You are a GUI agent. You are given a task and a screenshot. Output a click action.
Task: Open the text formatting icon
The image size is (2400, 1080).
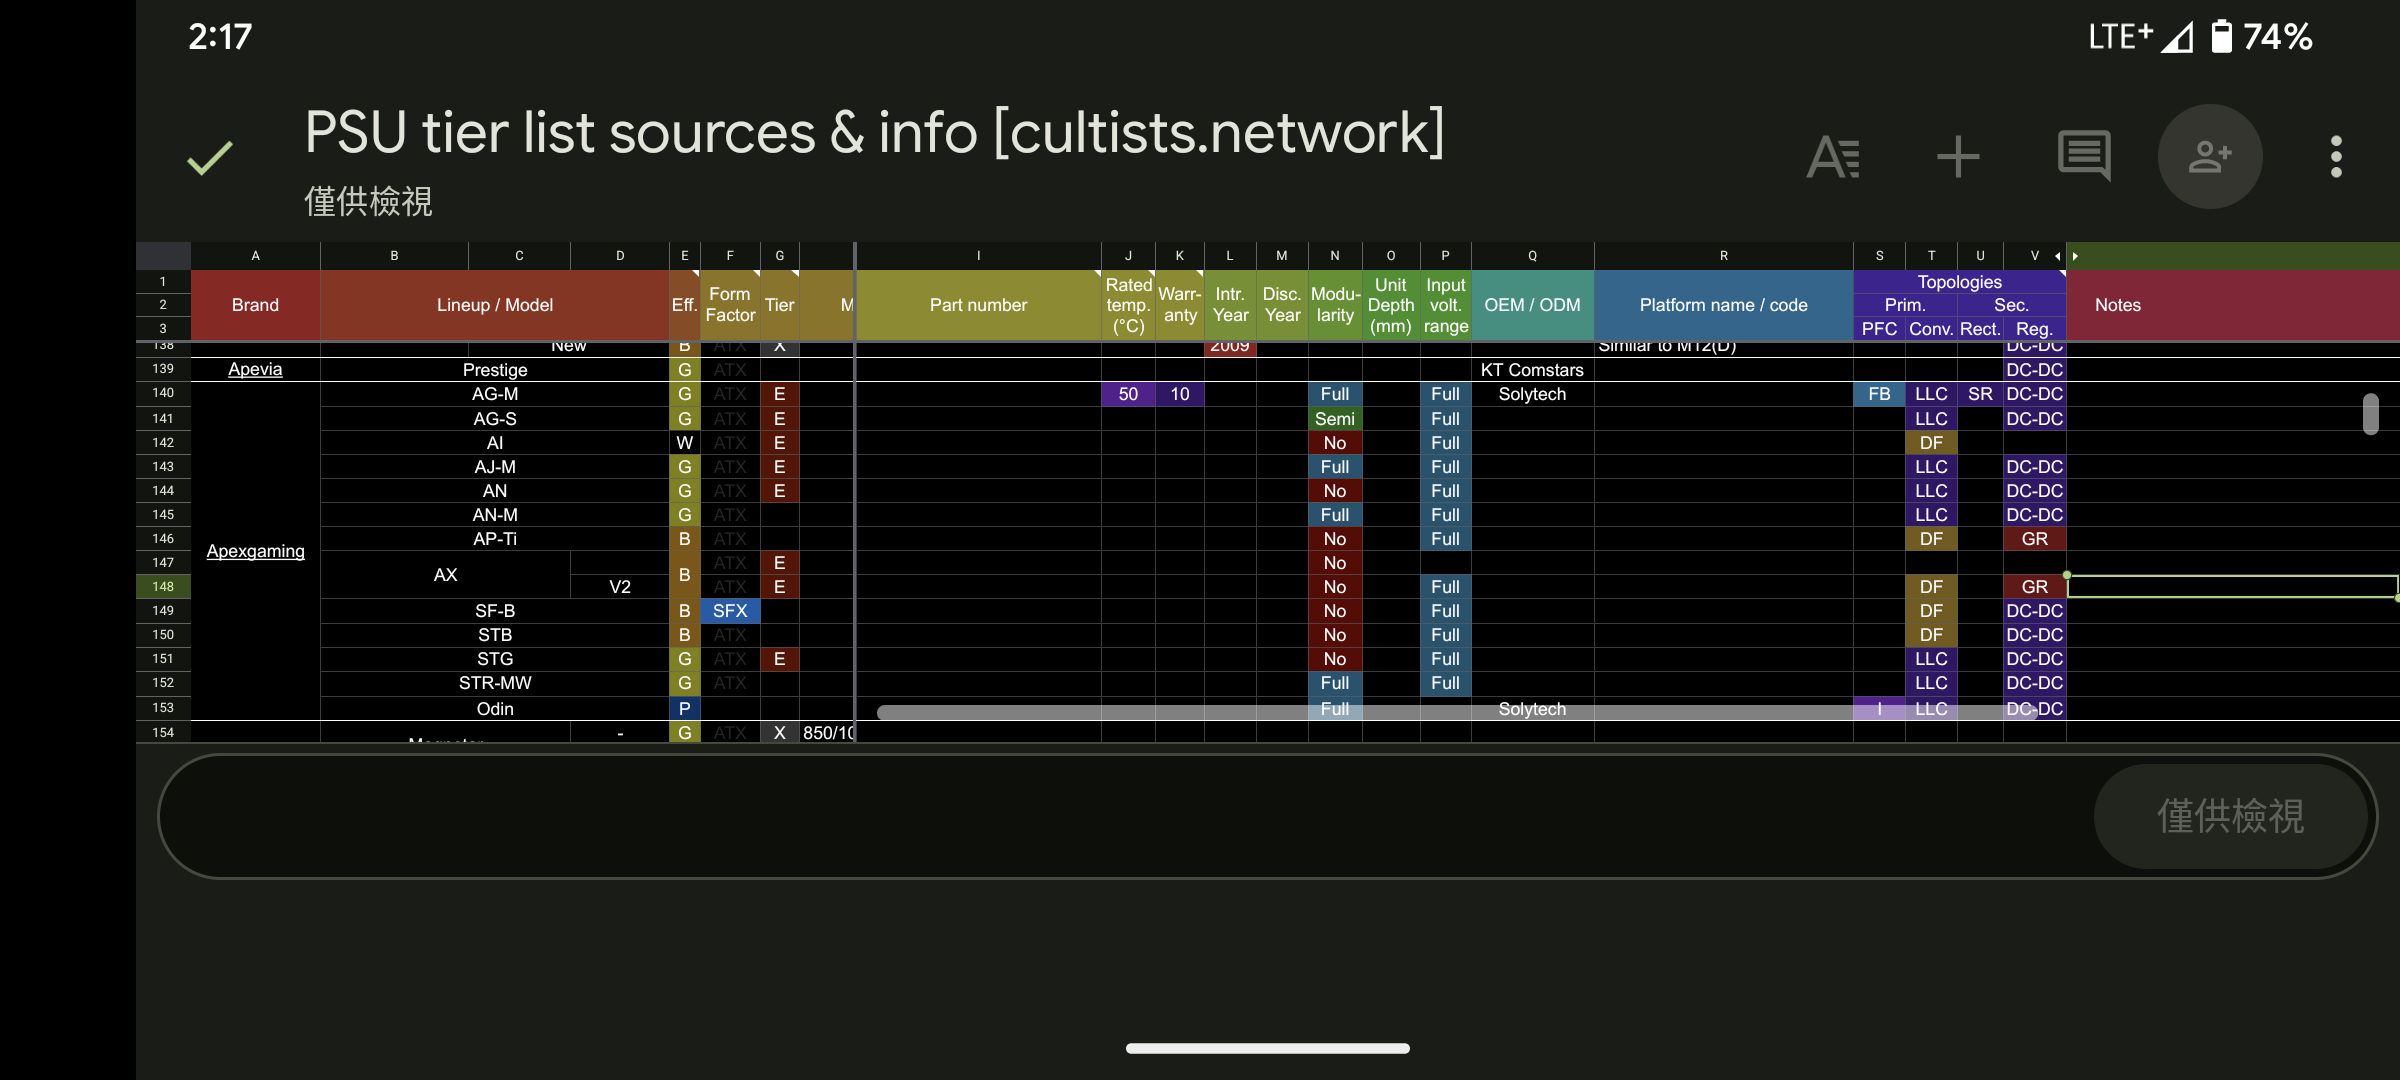tap(1834, 157)
